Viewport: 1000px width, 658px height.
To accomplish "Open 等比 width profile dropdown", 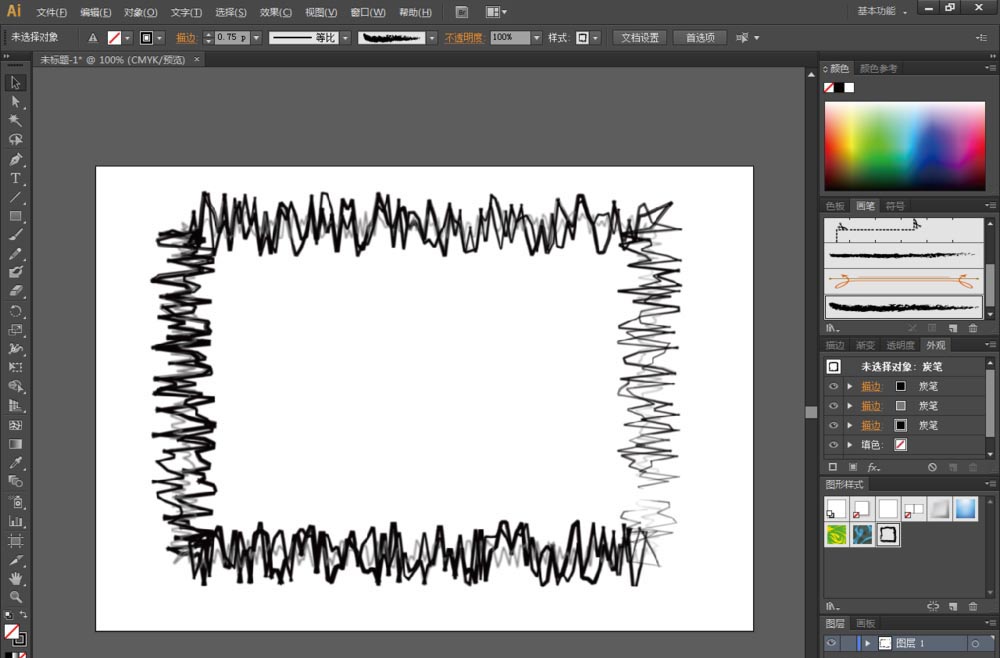I will point(345,38).
